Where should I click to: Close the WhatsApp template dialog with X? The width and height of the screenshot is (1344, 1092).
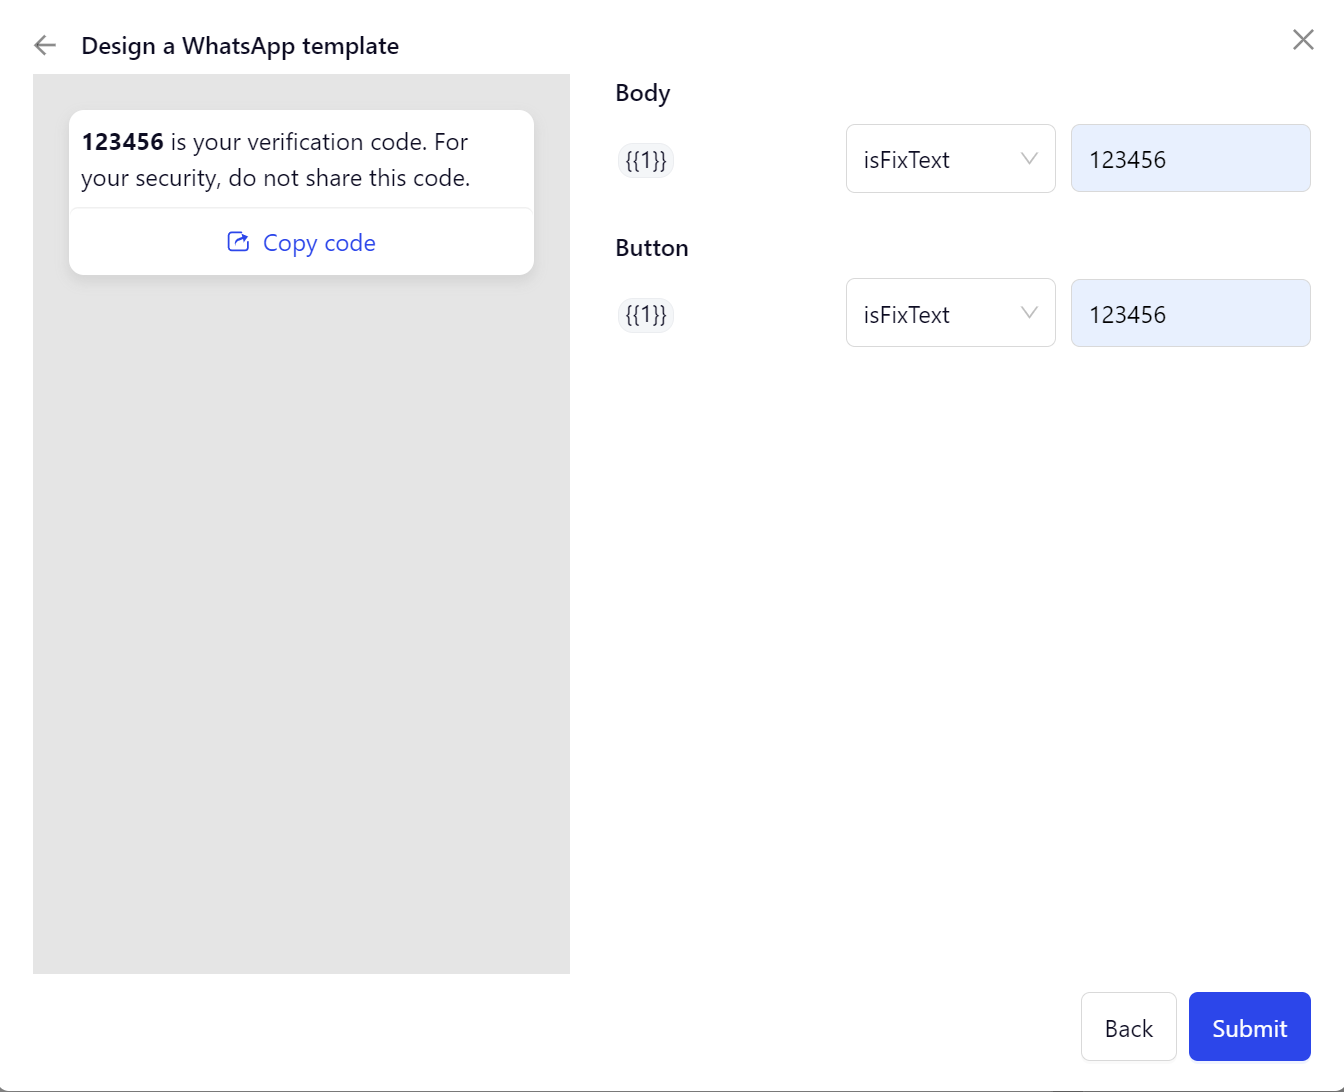pyautogui.click(x=1302, y=40)
